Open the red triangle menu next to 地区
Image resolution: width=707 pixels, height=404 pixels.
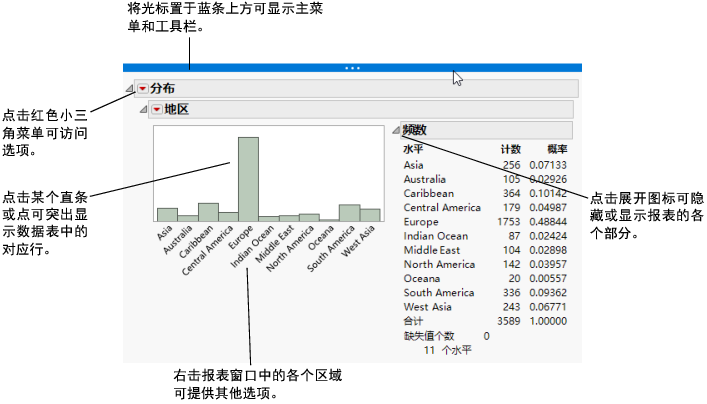point(156,109)
